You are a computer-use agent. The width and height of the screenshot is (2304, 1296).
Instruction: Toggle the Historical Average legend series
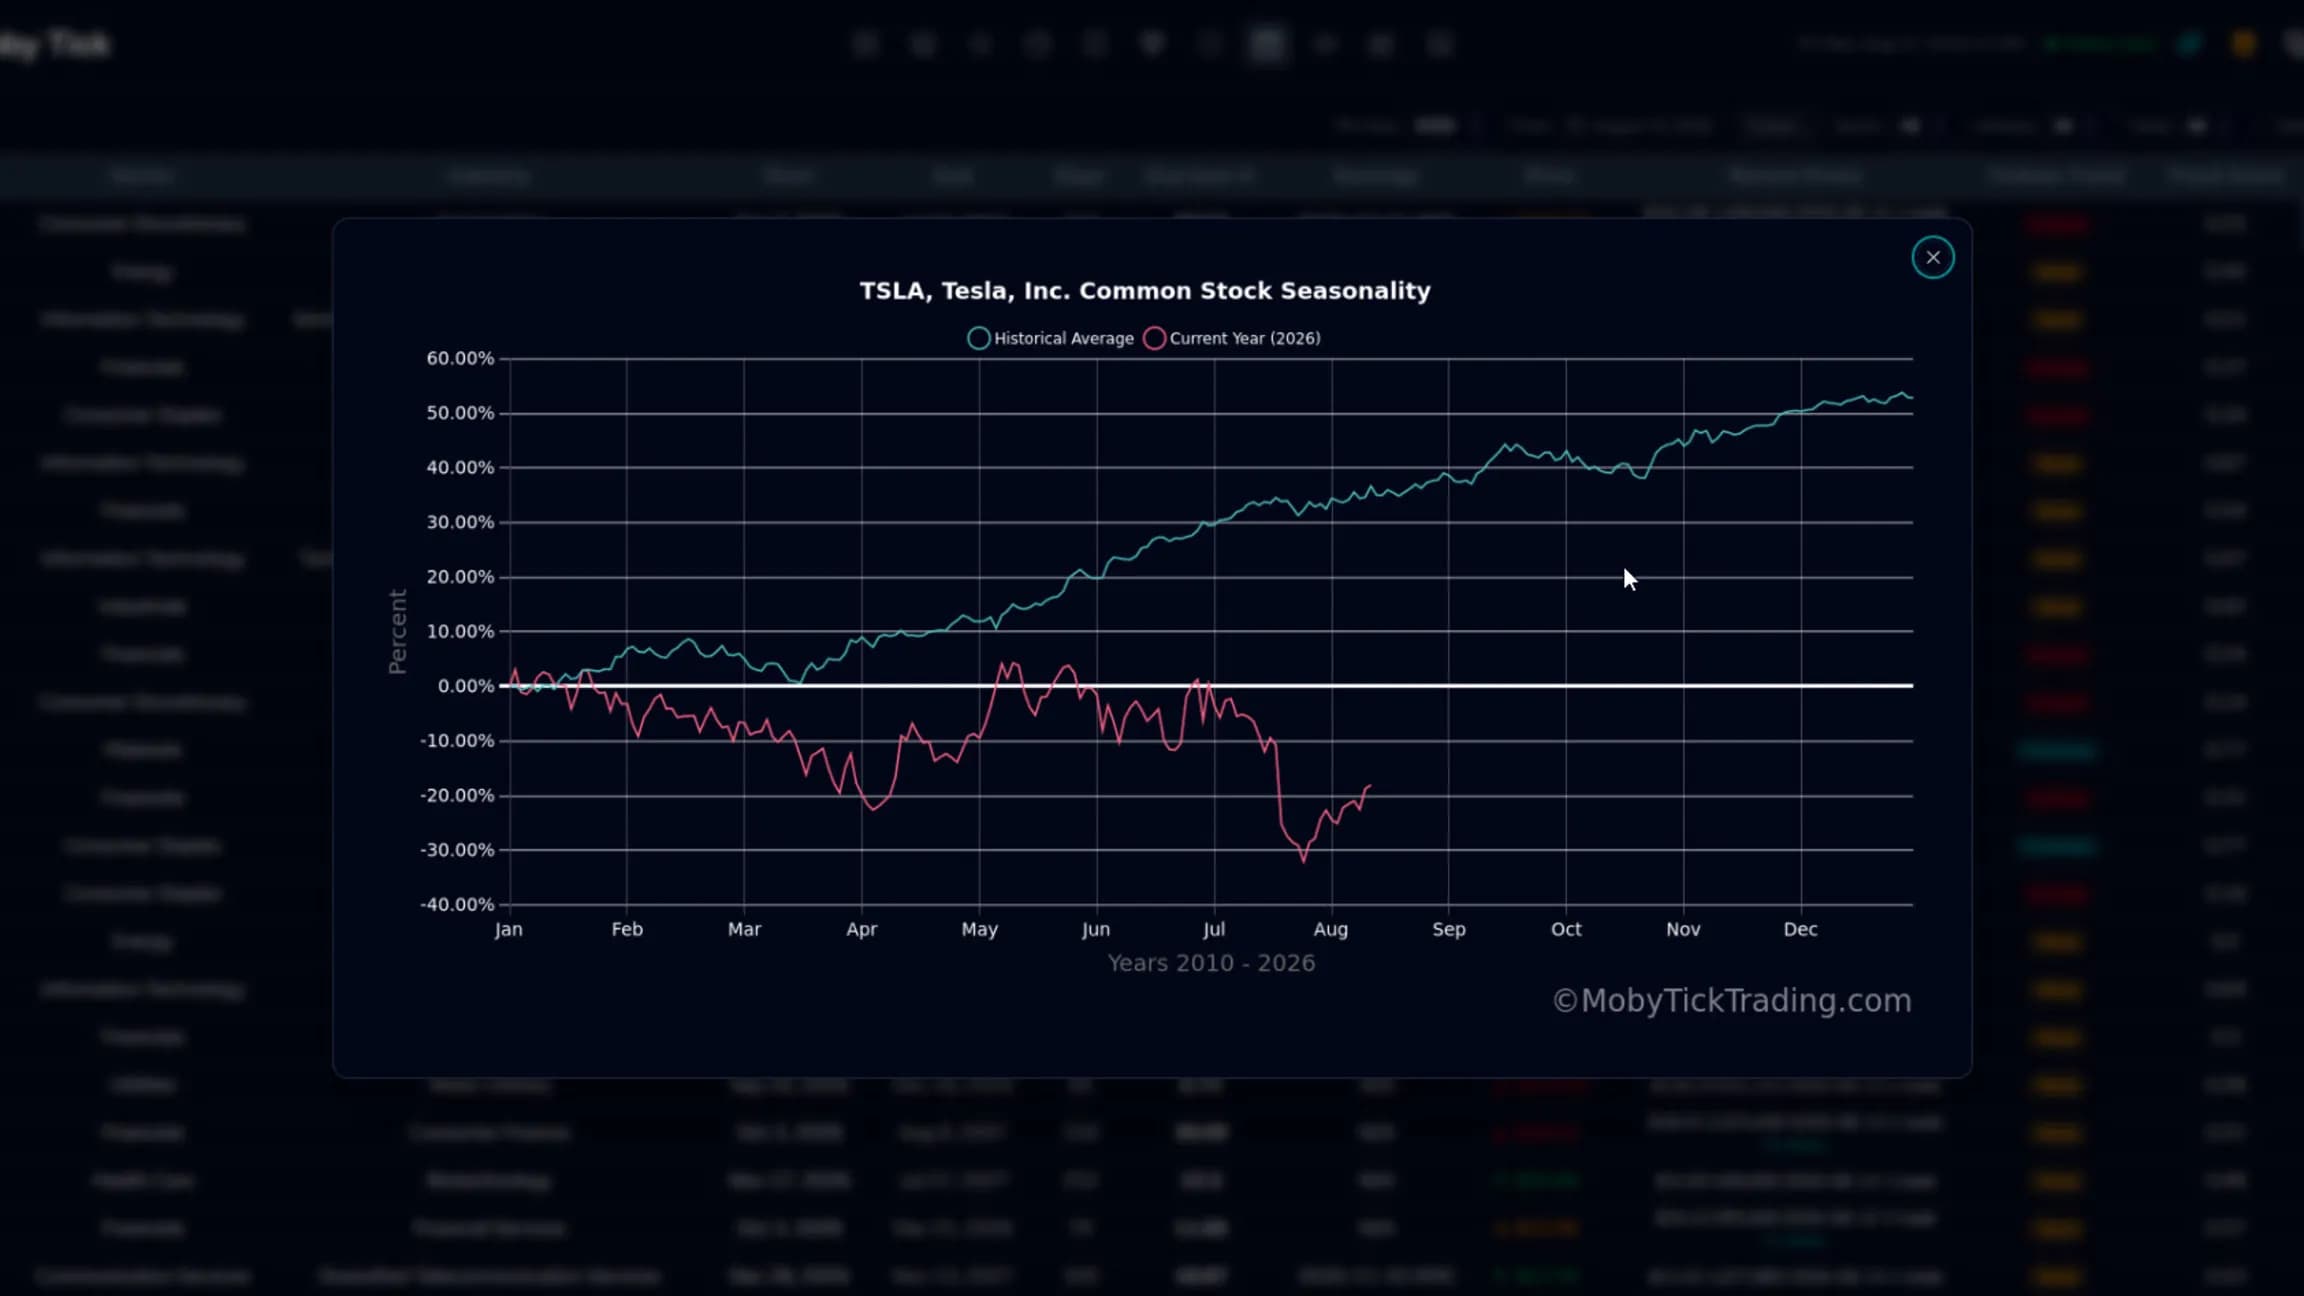1050,338
